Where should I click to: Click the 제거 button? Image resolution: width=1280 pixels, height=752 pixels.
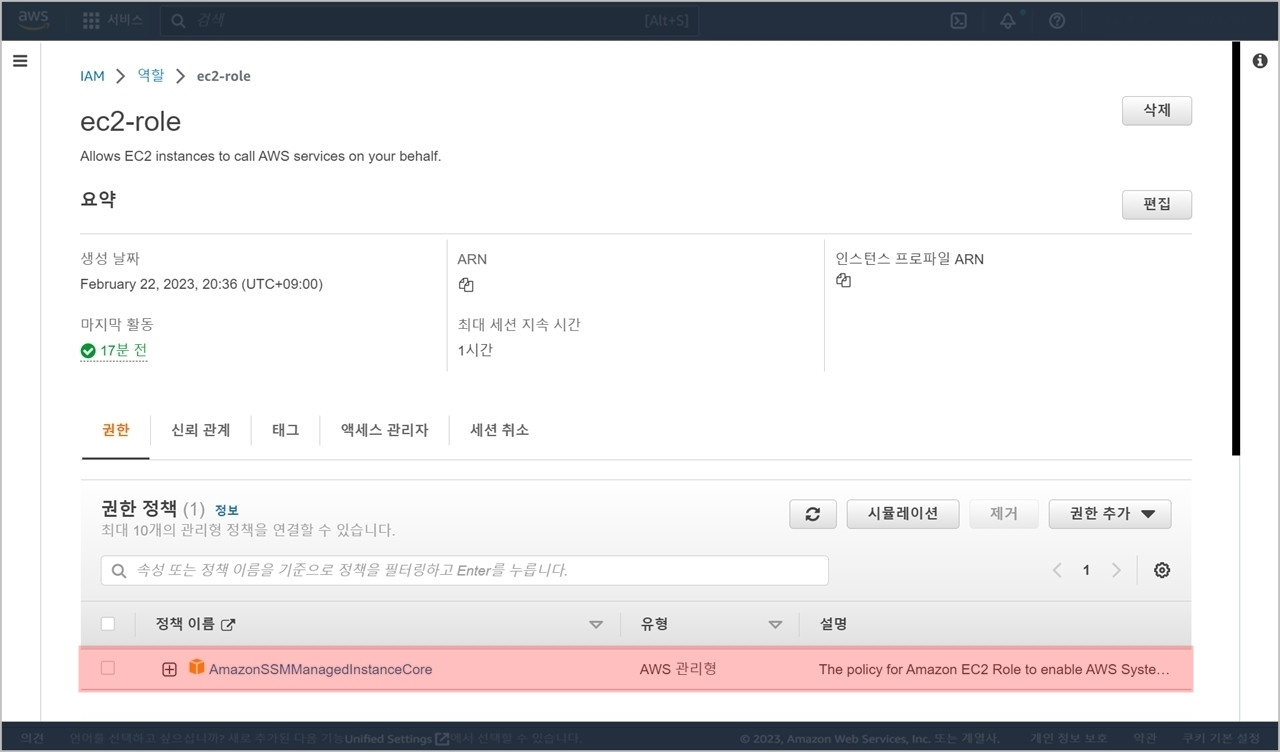pyautogui.click(x=1004, y=514)
